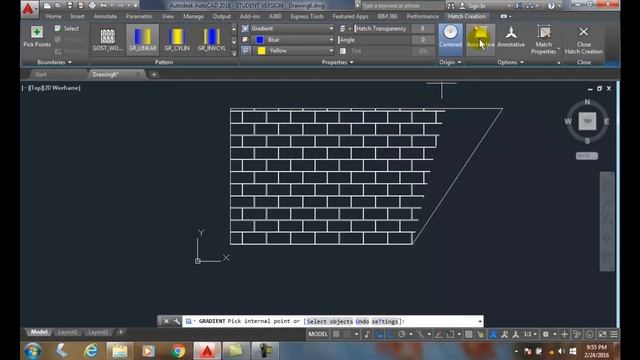Click the Save icon in quick access toolbar
Viewport: 640px width, 360px height.
tap(70, 6)
